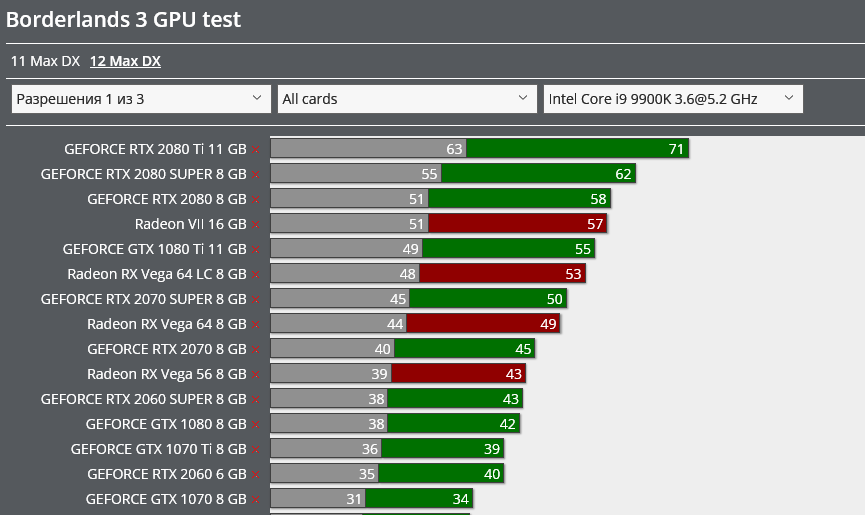This screenshot has width=865, height=515.
Task: Click green 55 bar of GTX 1080 Ti
Action: click(x=509, y=248)
